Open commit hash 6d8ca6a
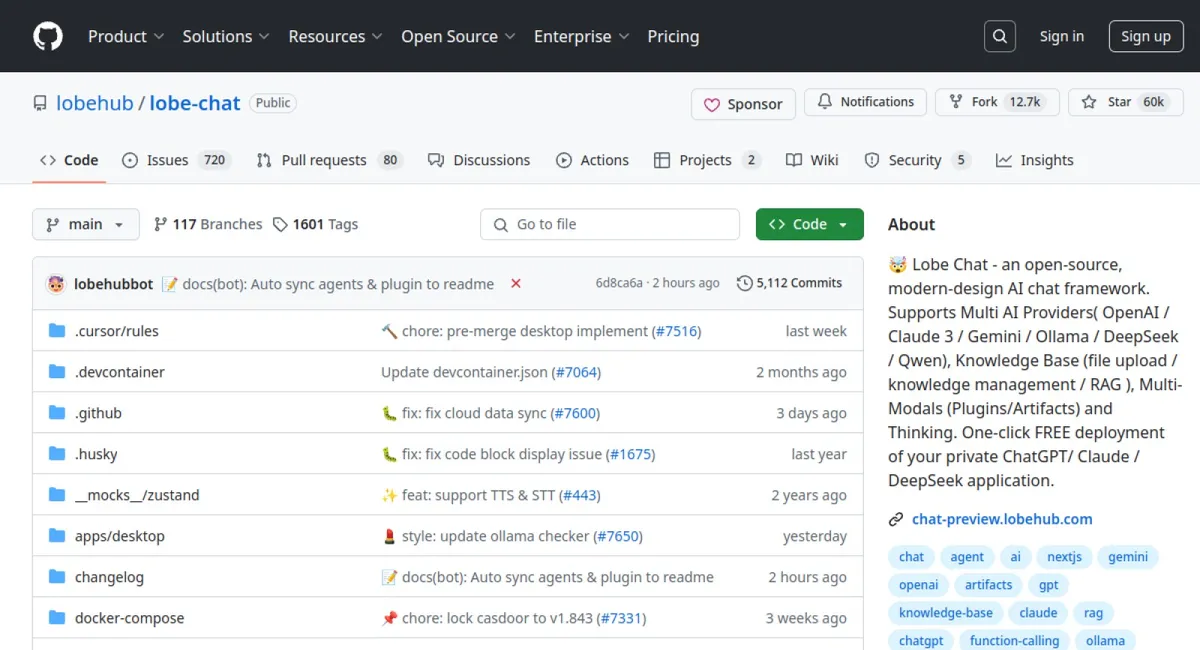This screenshot has width=1200, height=650. click(x=619, y=284)
